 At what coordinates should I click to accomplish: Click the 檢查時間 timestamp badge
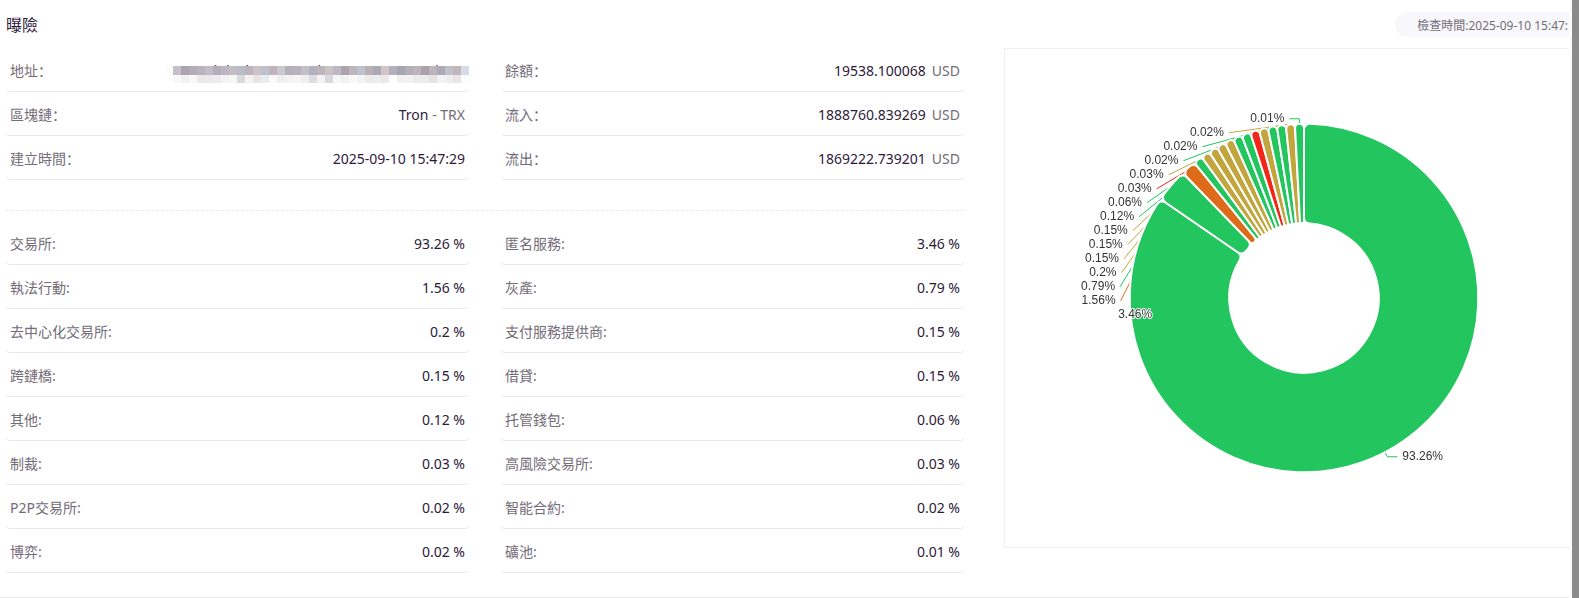(1490, 25)
